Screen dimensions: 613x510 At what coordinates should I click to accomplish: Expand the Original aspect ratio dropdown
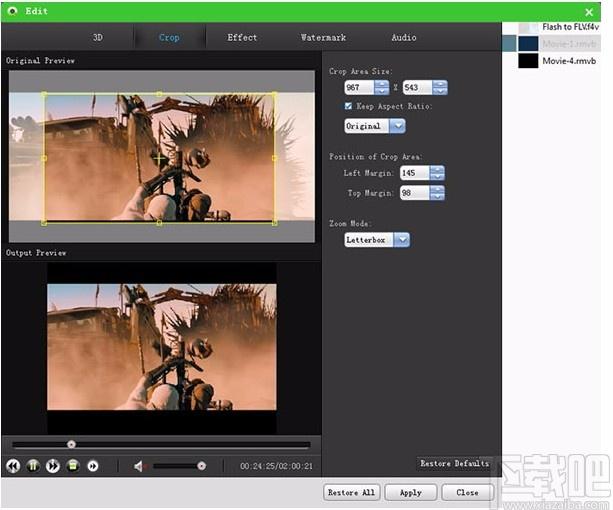pyautogui.click(x=398, y=126)
